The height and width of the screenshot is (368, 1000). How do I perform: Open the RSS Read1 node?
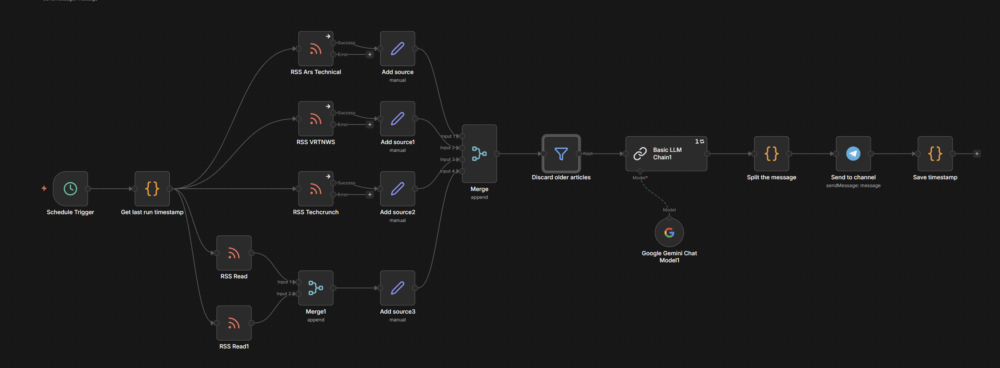234,323
